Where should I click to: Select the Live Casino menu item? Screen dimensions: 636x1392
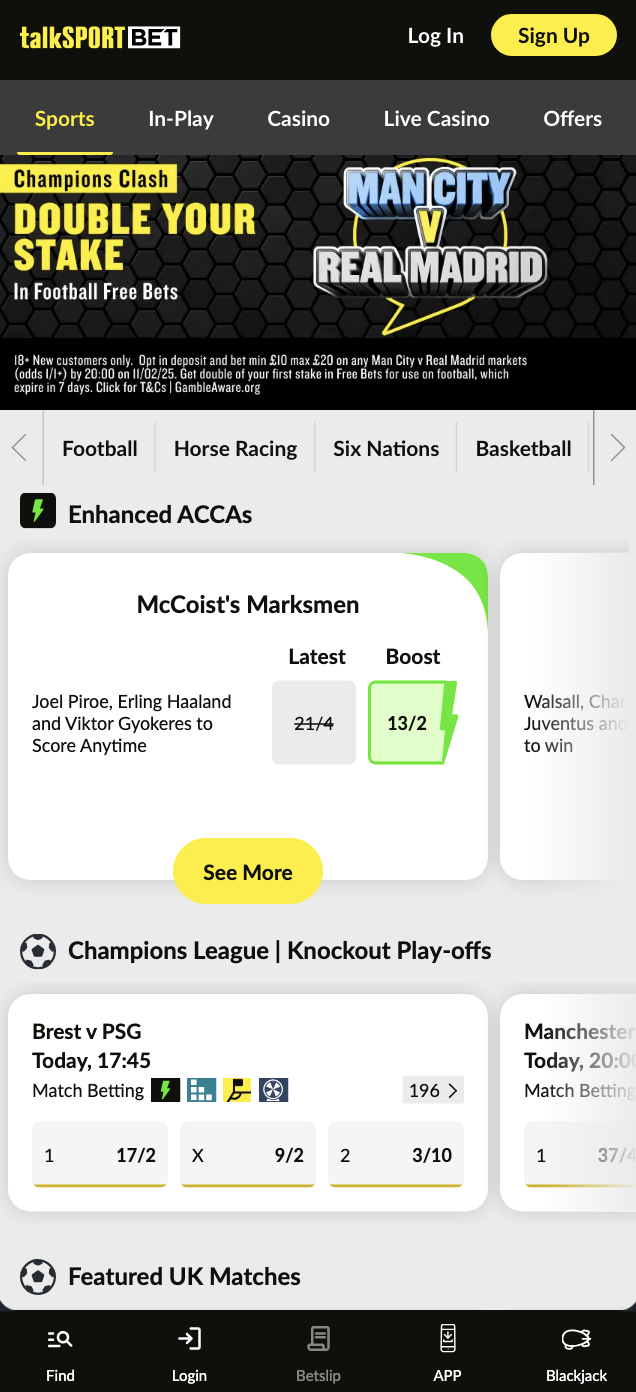click(436, 118)
